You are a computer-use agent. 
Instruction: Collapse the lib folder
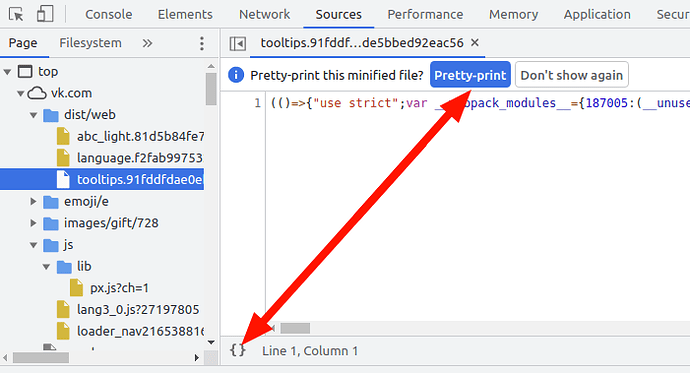pos(47,267)
